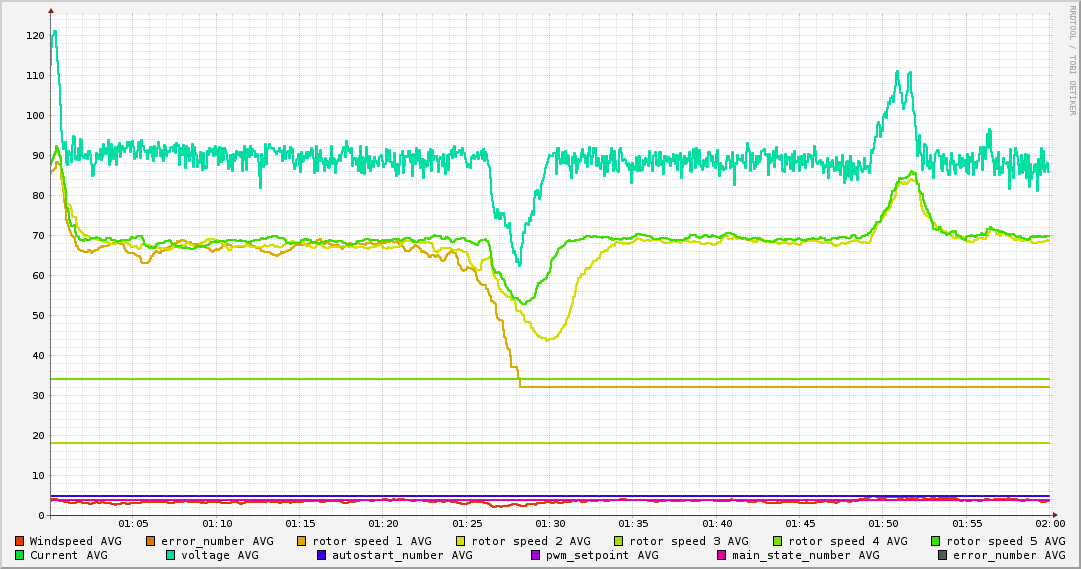The height and width of the screenshot is (569, 1081).
Task: Click the rotor speed 4 AVG color swatch
Action: (x=778, y=541)
